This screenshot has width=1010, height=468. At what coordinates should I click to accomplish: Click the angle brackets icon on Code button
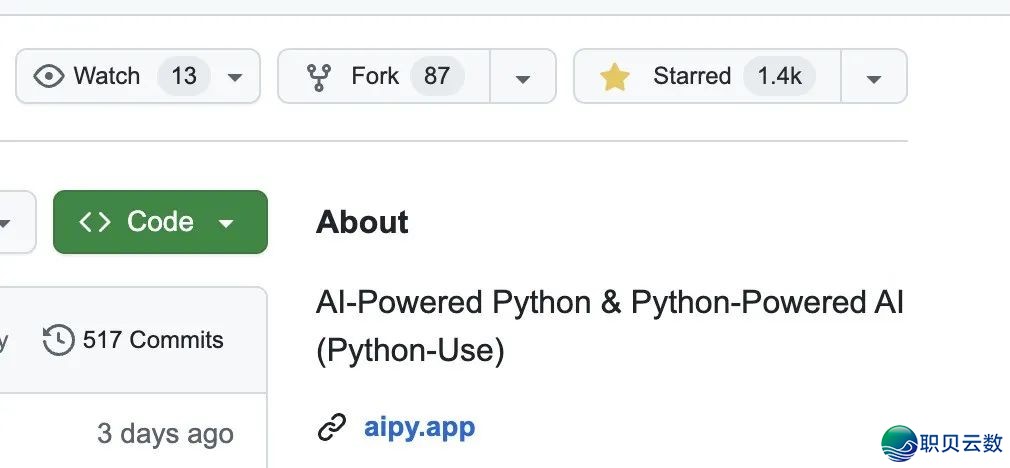coord(95,222)
